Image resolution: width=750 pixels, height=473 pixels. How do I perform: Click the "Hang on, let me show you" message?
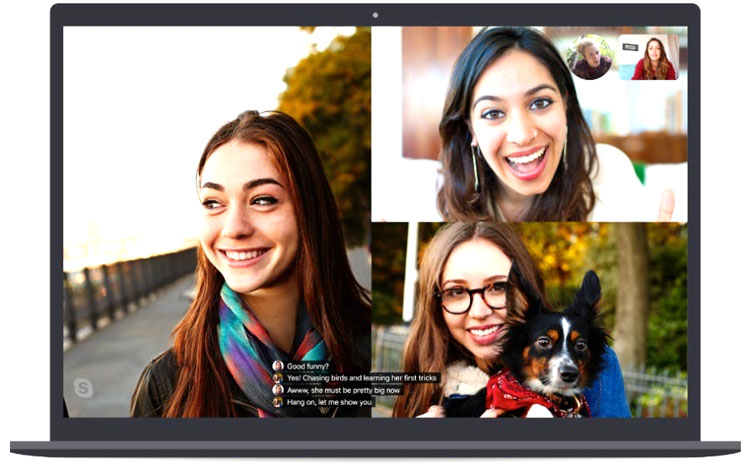click(x=329, y=402)
